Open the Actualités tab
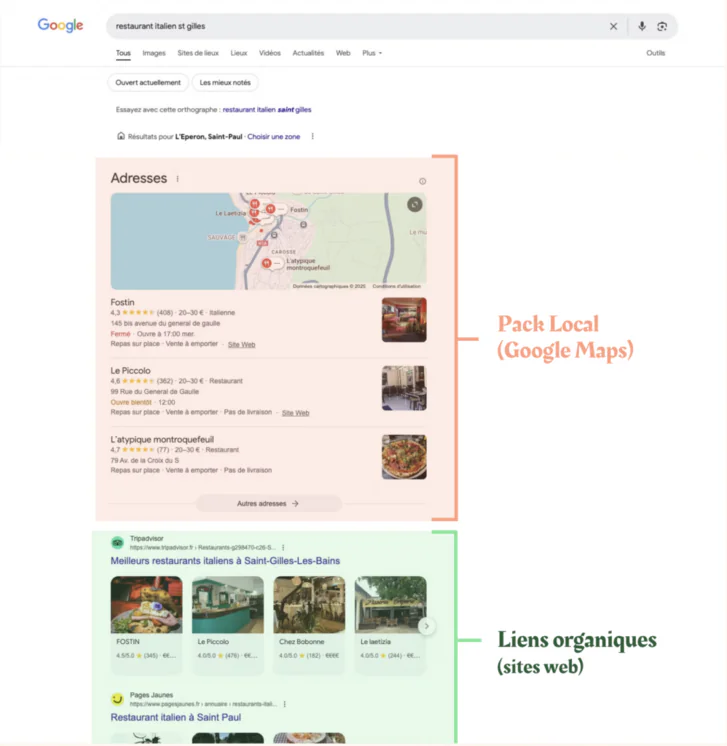 [x=308, y=53]
